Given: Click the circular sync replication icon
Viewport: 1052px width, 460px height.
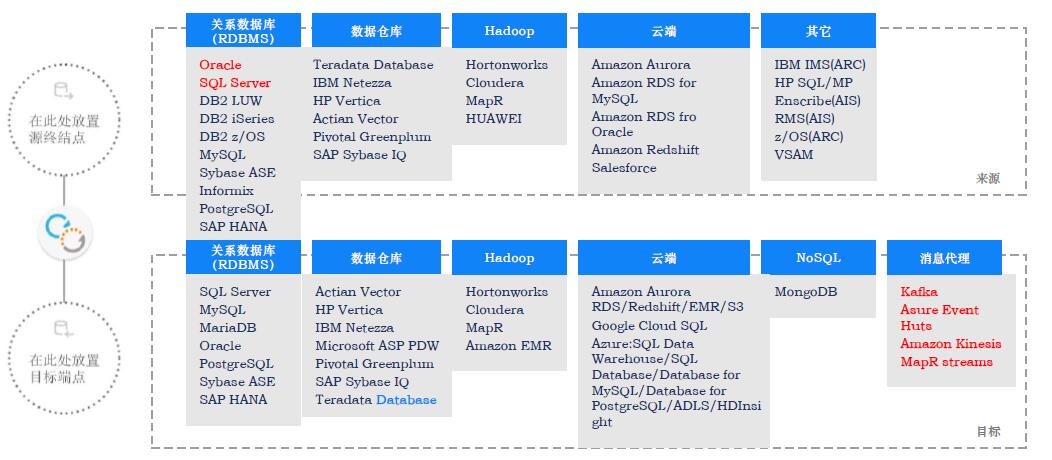Looking at the screenshot, I should point(64,231).
